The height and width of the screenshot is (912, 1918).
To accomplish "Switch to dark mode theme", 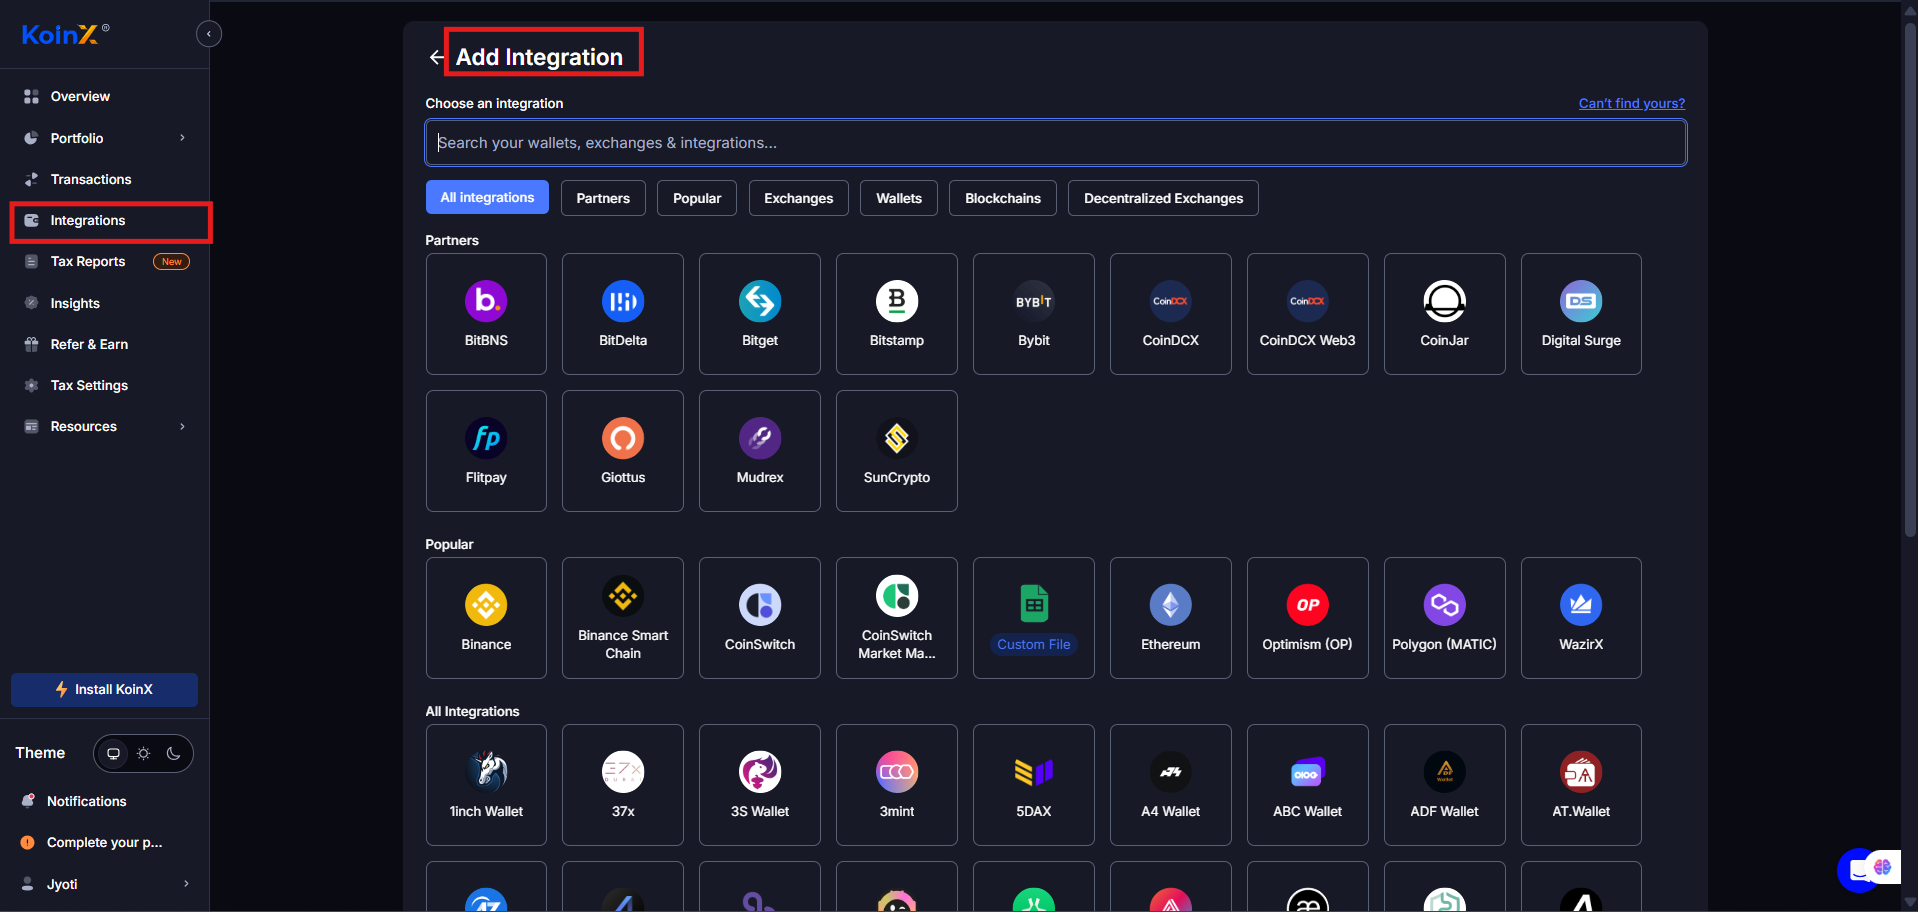I will point(173,753).
